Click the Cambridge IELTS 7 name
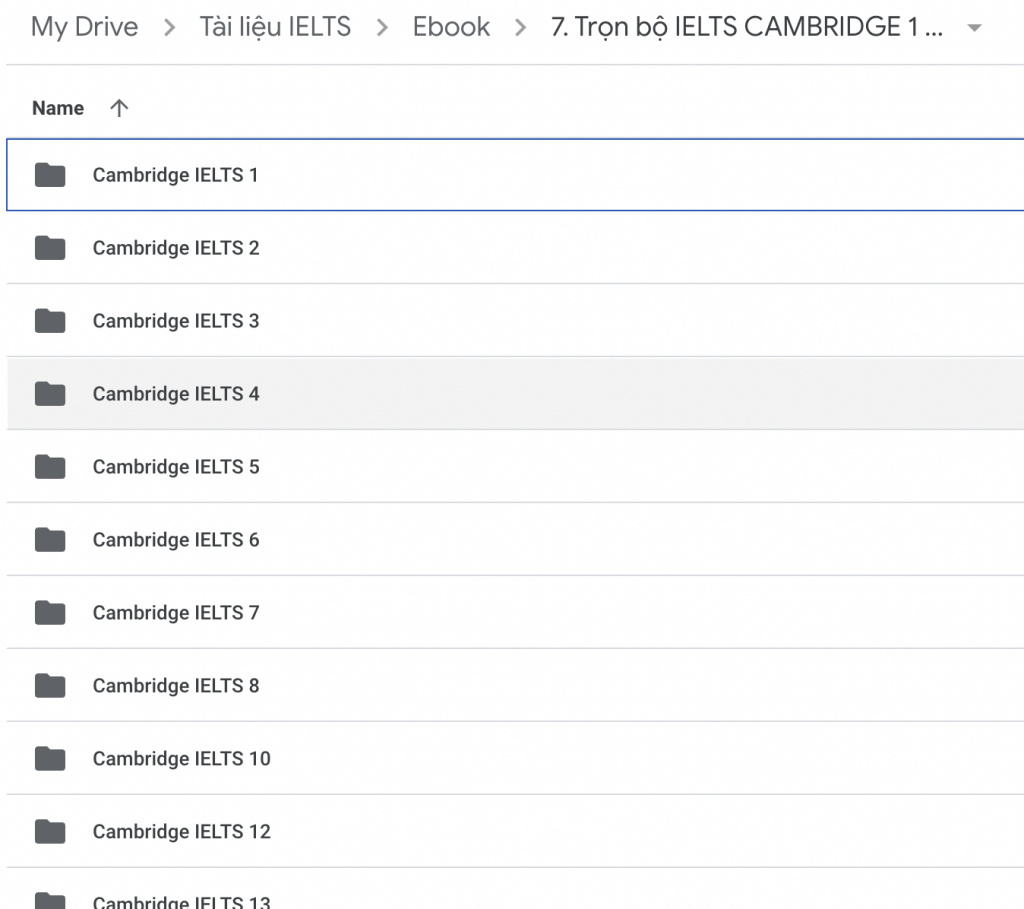Screen dimensions: 1024x909 [x=176, y=613]
